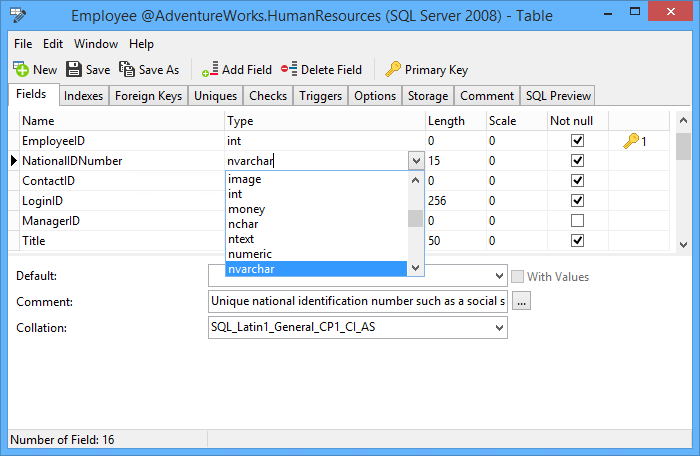
Task: Enable Not null for ManagerID
Action: click(x=577, y=221)
